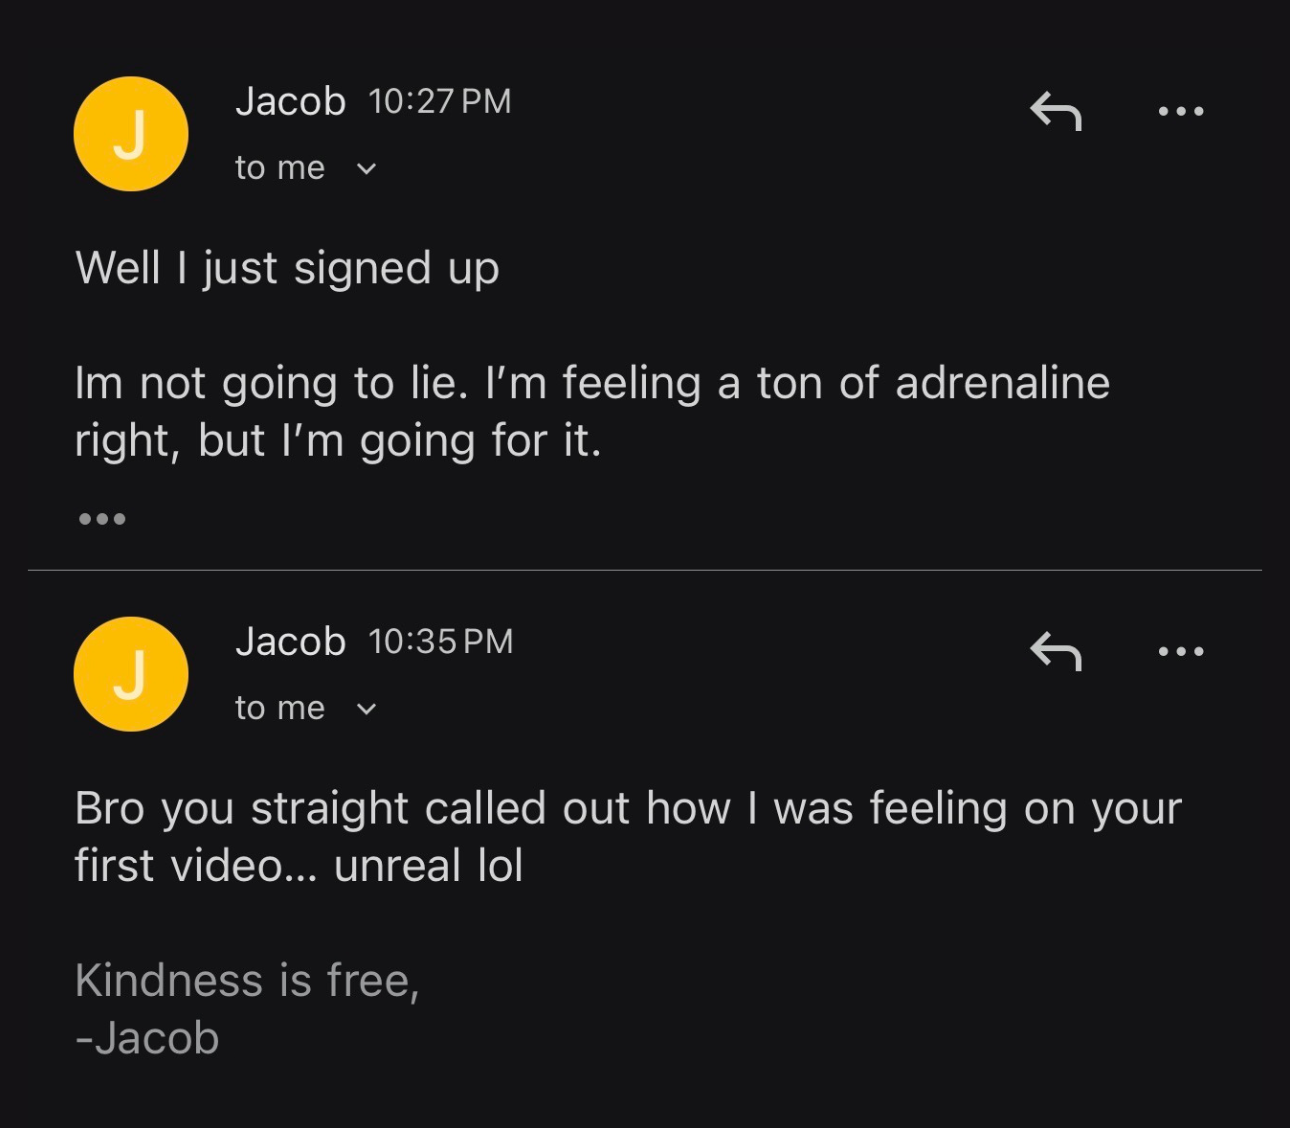
Task: Tap the "Well I just signed up" line
Action: (x=288, y=268)
